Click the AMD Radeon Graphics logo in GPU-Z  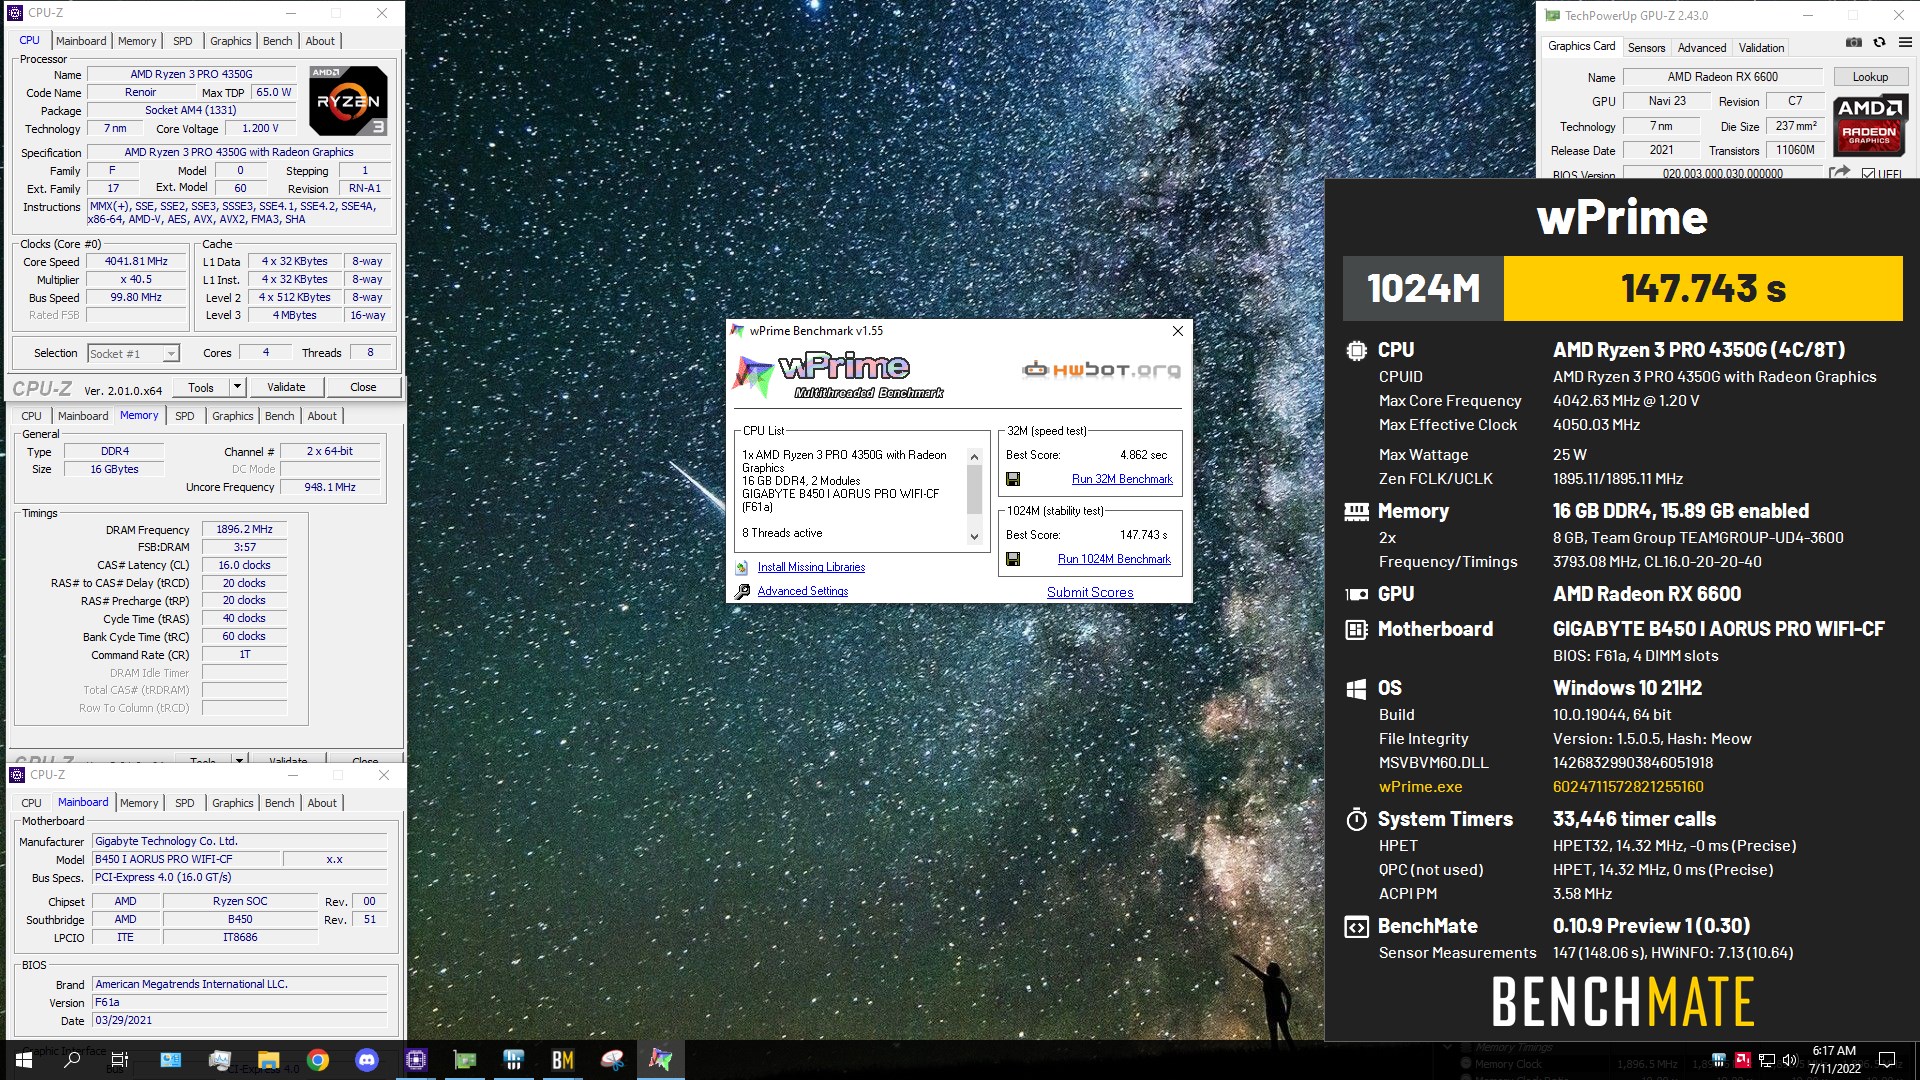[1869, 125]
